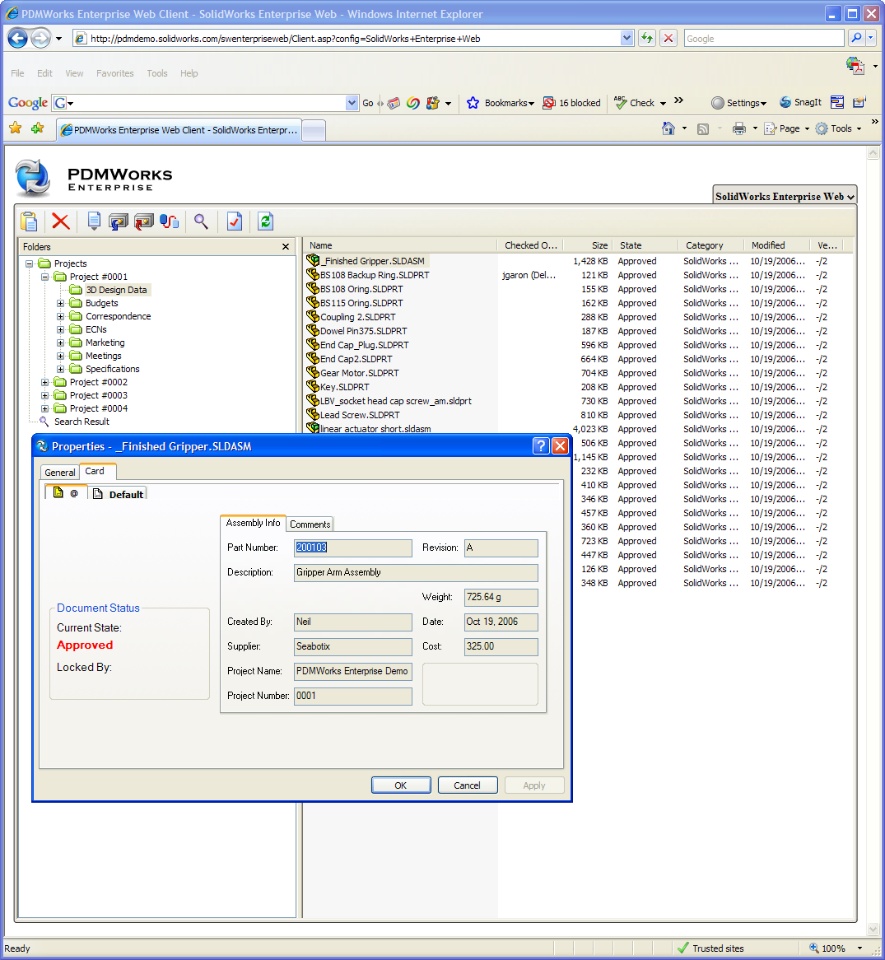
Task: Select the Specifications folder in tree
Action: [x=112, y=369]
